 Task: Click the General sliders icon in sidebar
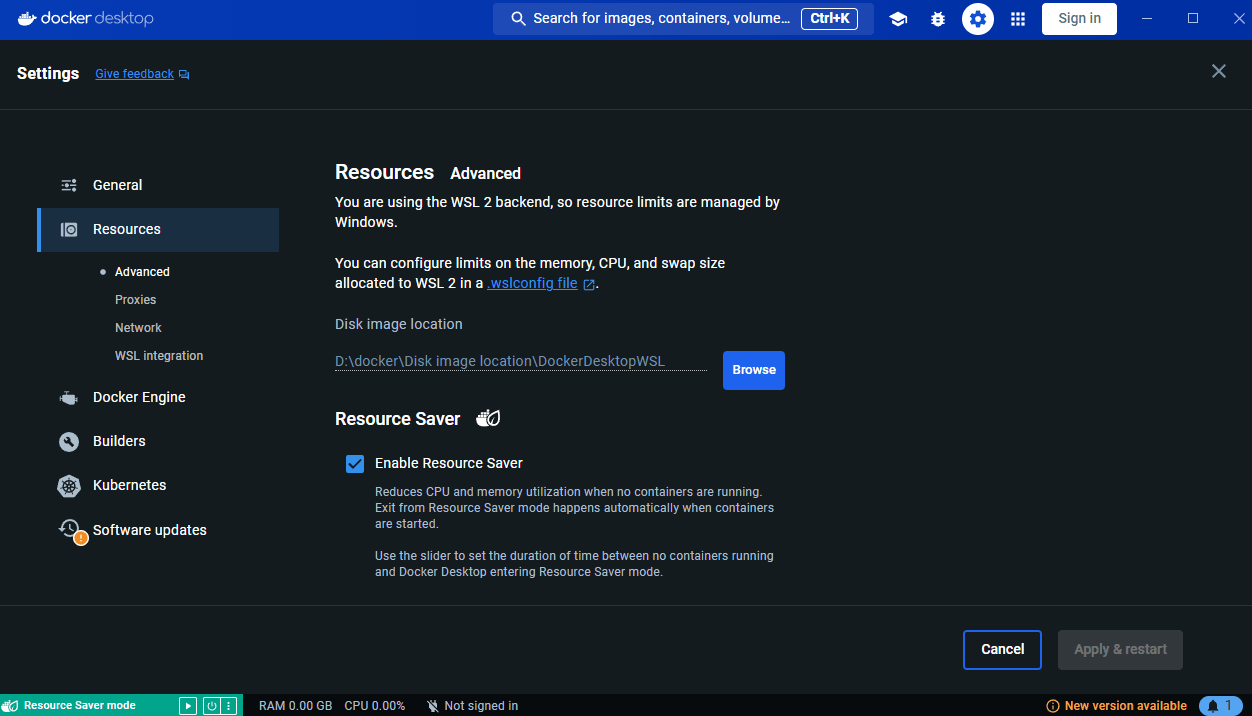pyautogui.click(x=69, y=185)
